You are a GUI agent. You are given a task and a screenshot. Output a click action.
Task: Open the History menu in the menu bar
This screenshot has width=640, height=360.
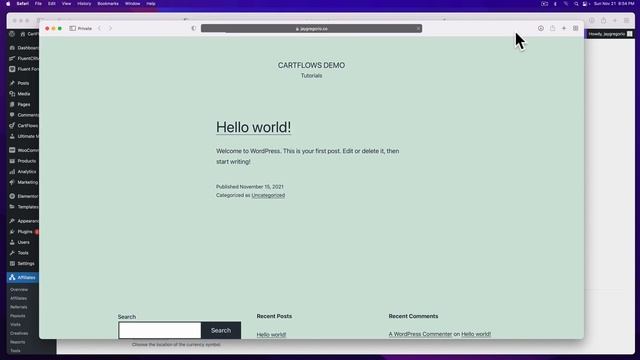click(84, 4)
